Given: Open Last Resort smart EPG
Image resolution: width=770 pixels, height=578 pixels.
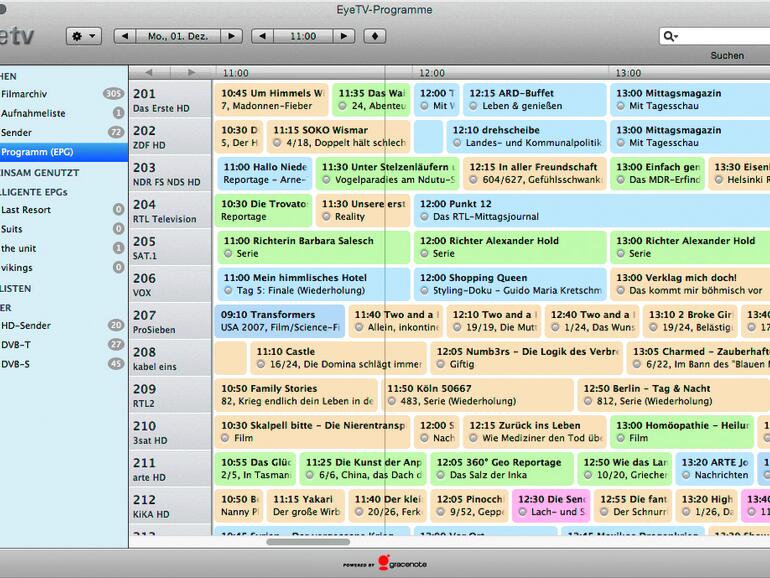Looking at the screenshot, I should point(64,210).
